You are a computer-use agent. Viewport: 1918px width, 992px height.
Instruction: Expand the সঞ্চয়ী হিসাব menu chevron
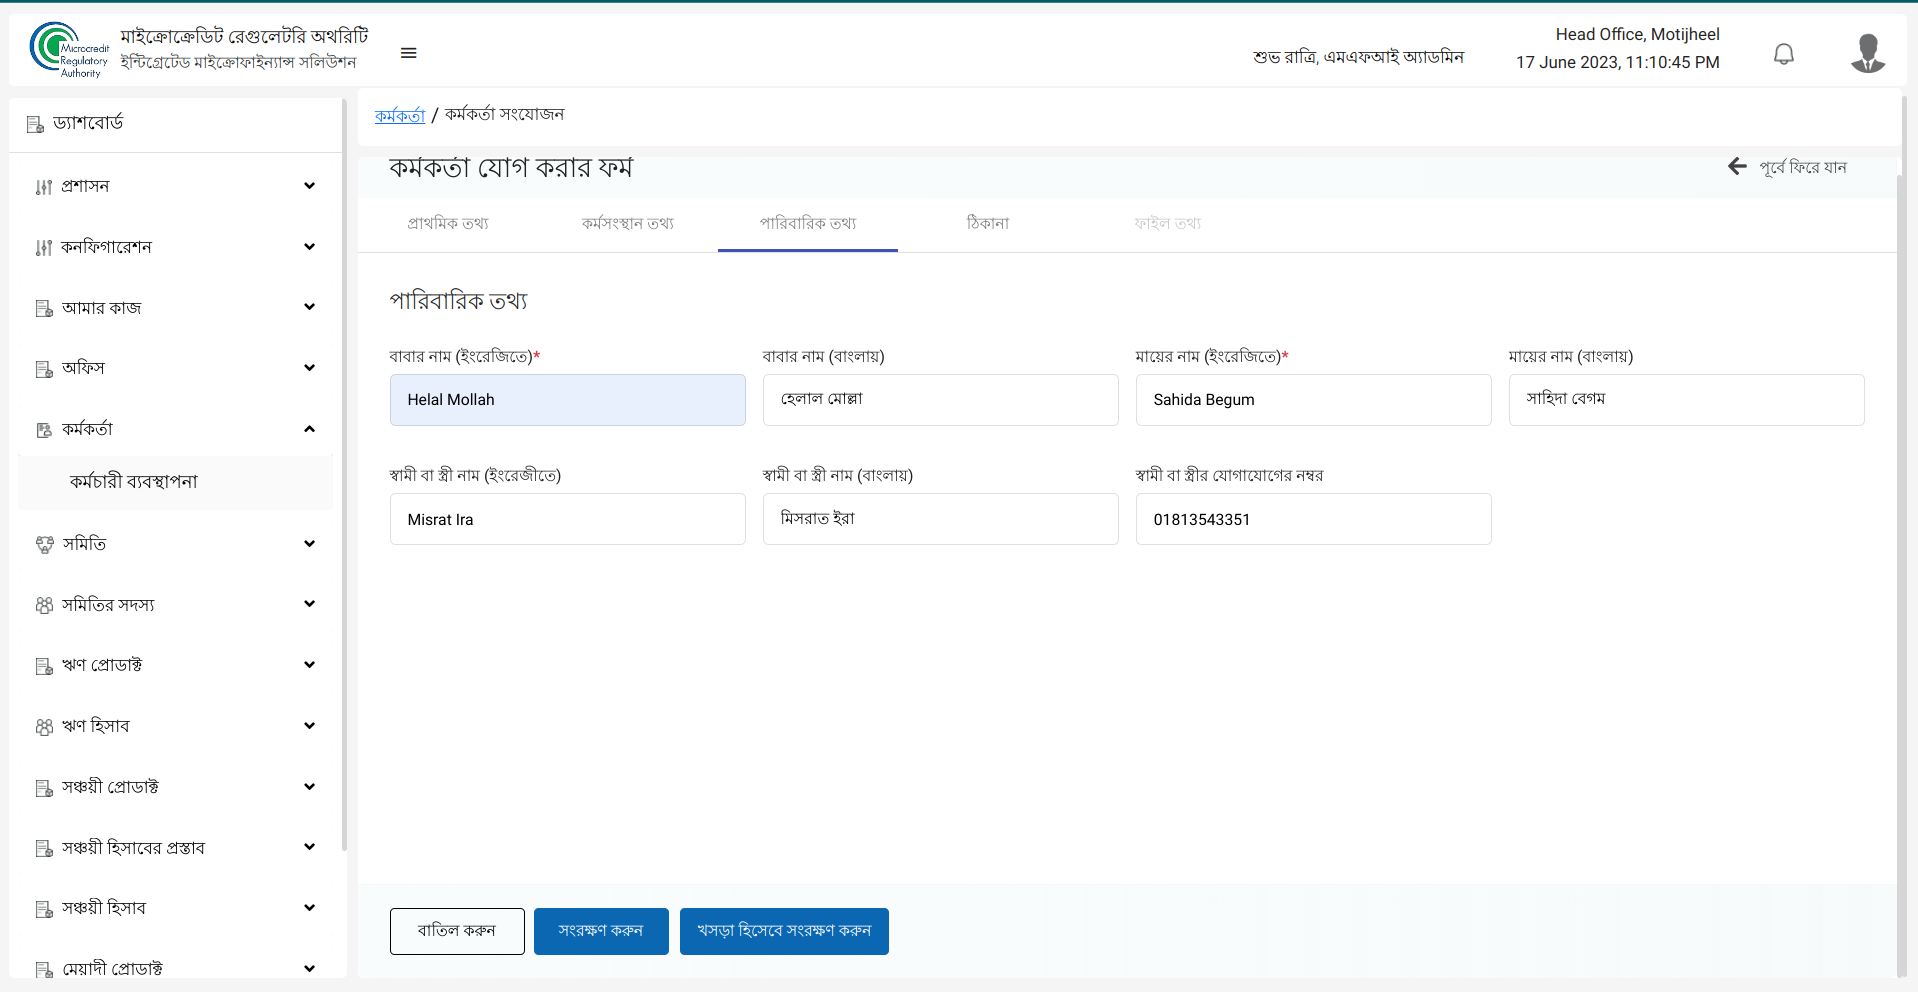[309, 908]
